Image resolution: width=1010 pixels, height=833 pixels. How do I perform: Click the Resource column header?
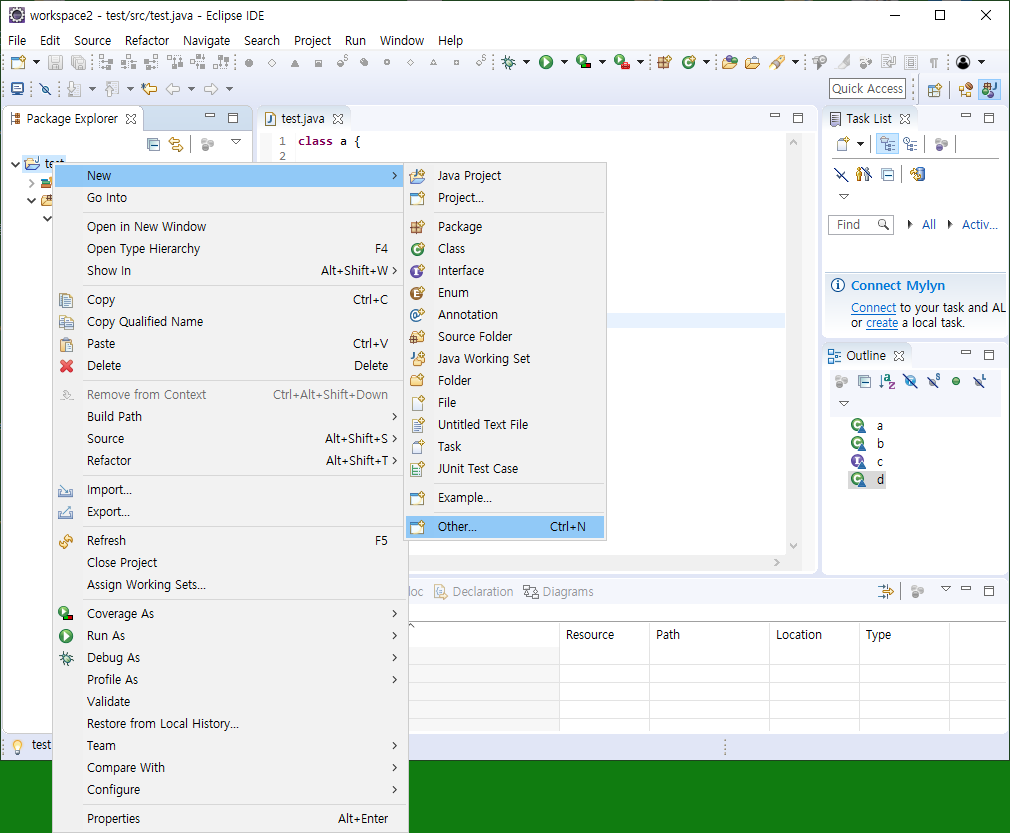(604, 635)
